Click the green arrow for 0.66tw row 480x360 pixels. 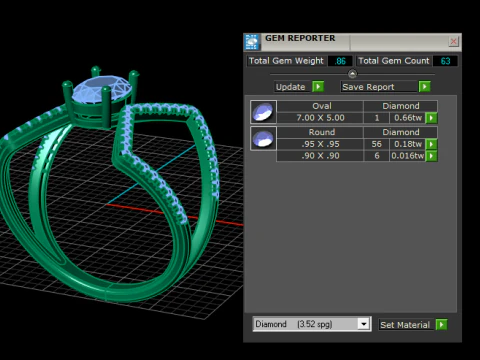(x=432, y=118)
